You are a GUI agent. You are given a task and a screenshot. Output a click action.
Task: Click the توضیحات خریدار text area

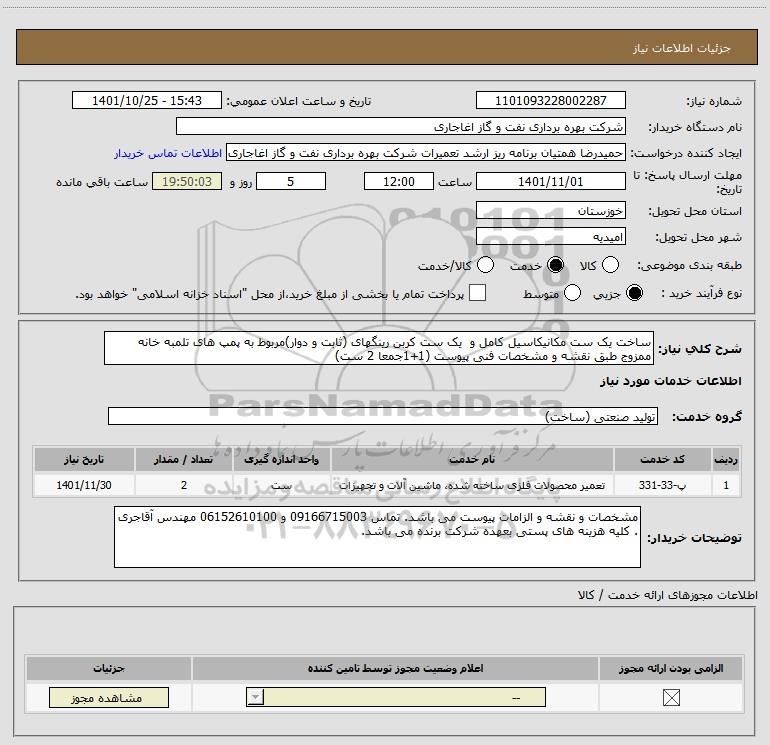tap(377, 537)
